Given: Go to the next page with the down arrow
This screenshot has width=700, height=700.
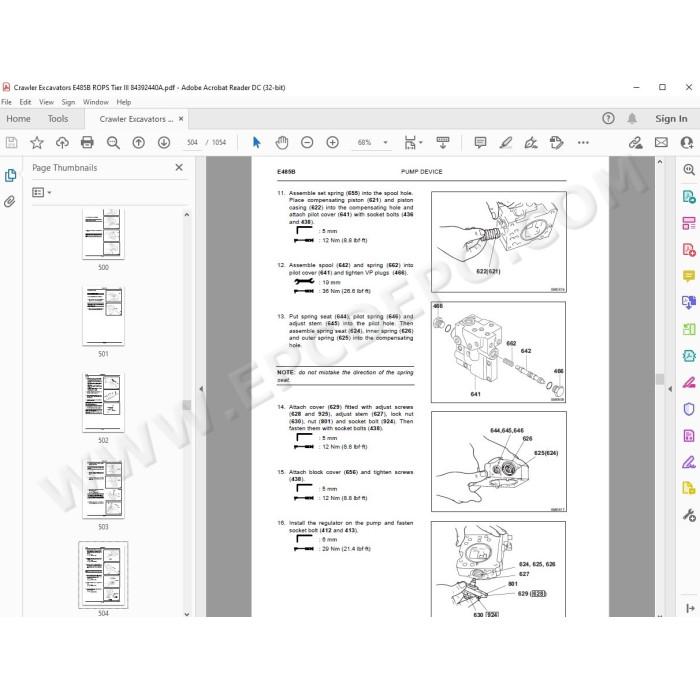Looking at the screenshot, I should coord(164,142).
